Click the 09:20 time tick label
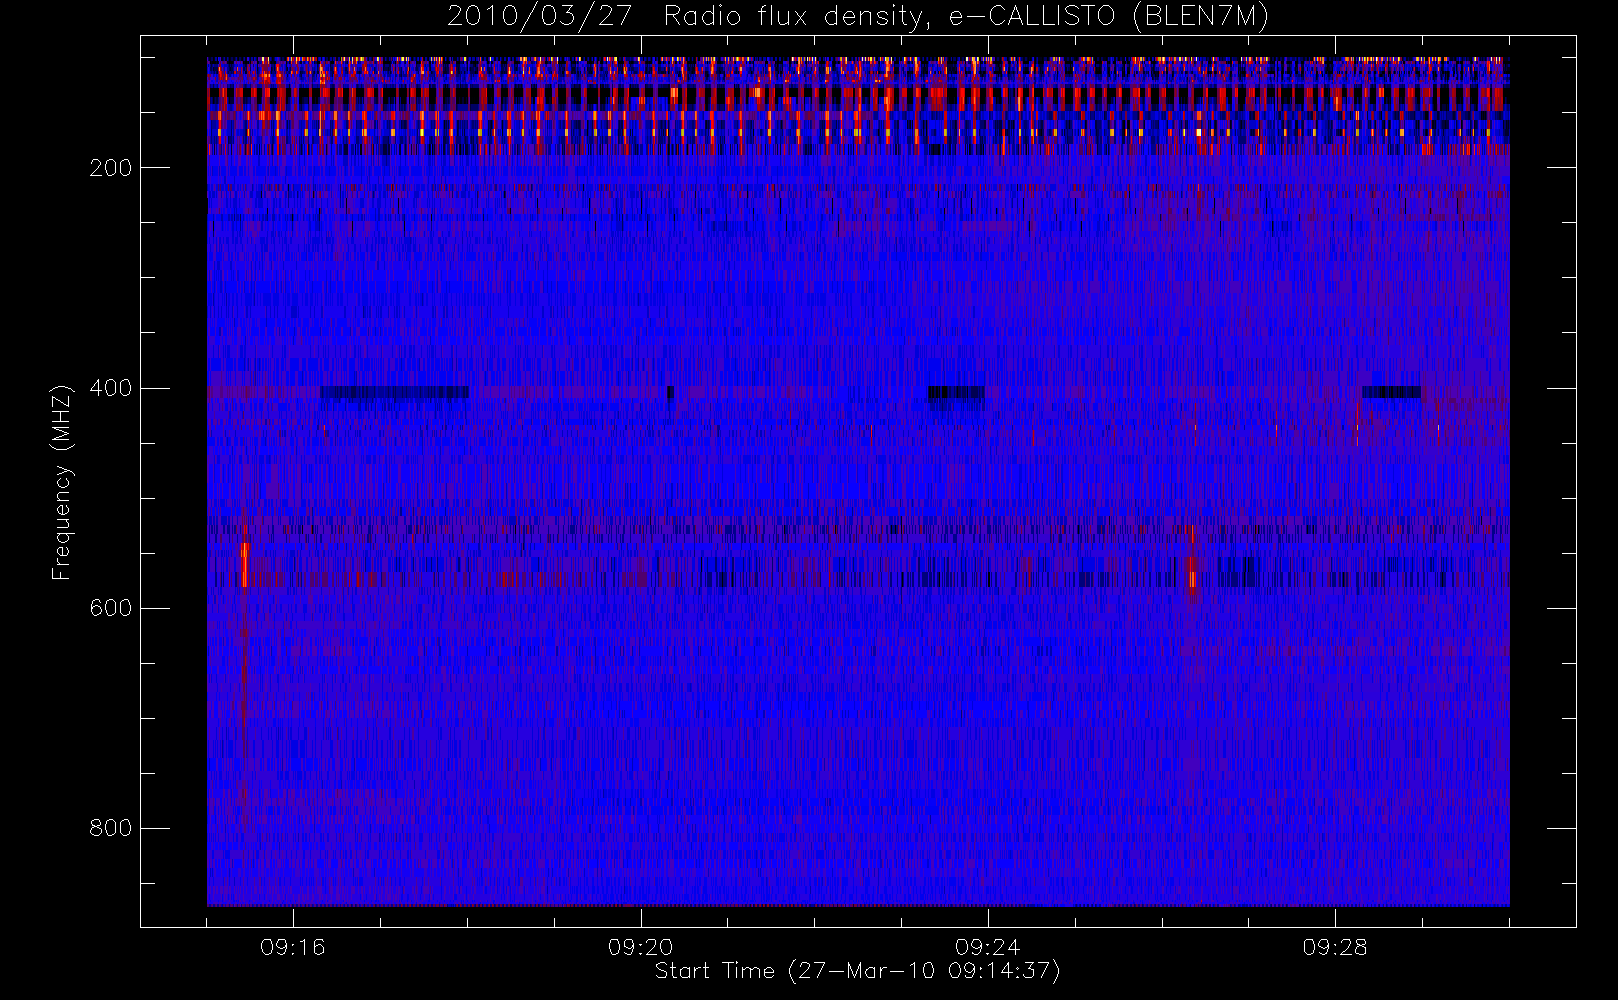Image resolution: width=1618 pixels, height=1000 pixels. [640, 947]
